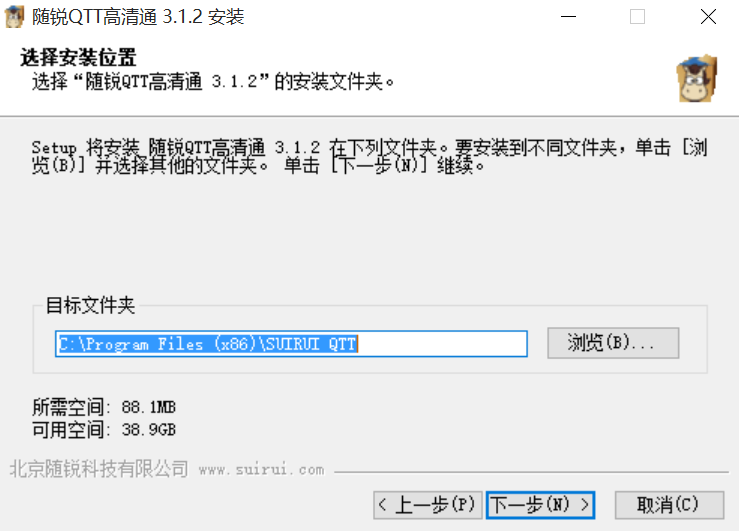
Task: Click the donkey installer icon in title bar
Action: point(14,17)
